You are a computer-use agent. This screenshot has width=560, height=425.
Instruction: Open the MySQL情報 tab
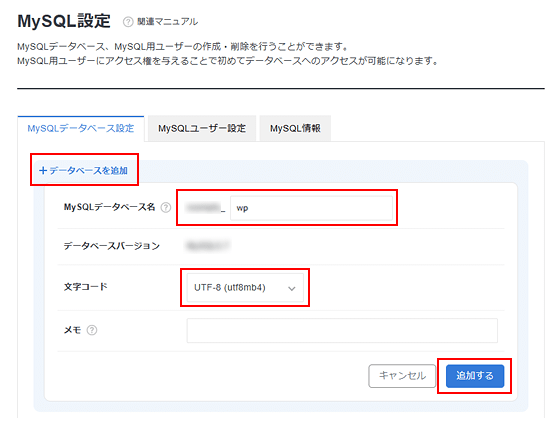pyautogui.click(x=295, y=129)
